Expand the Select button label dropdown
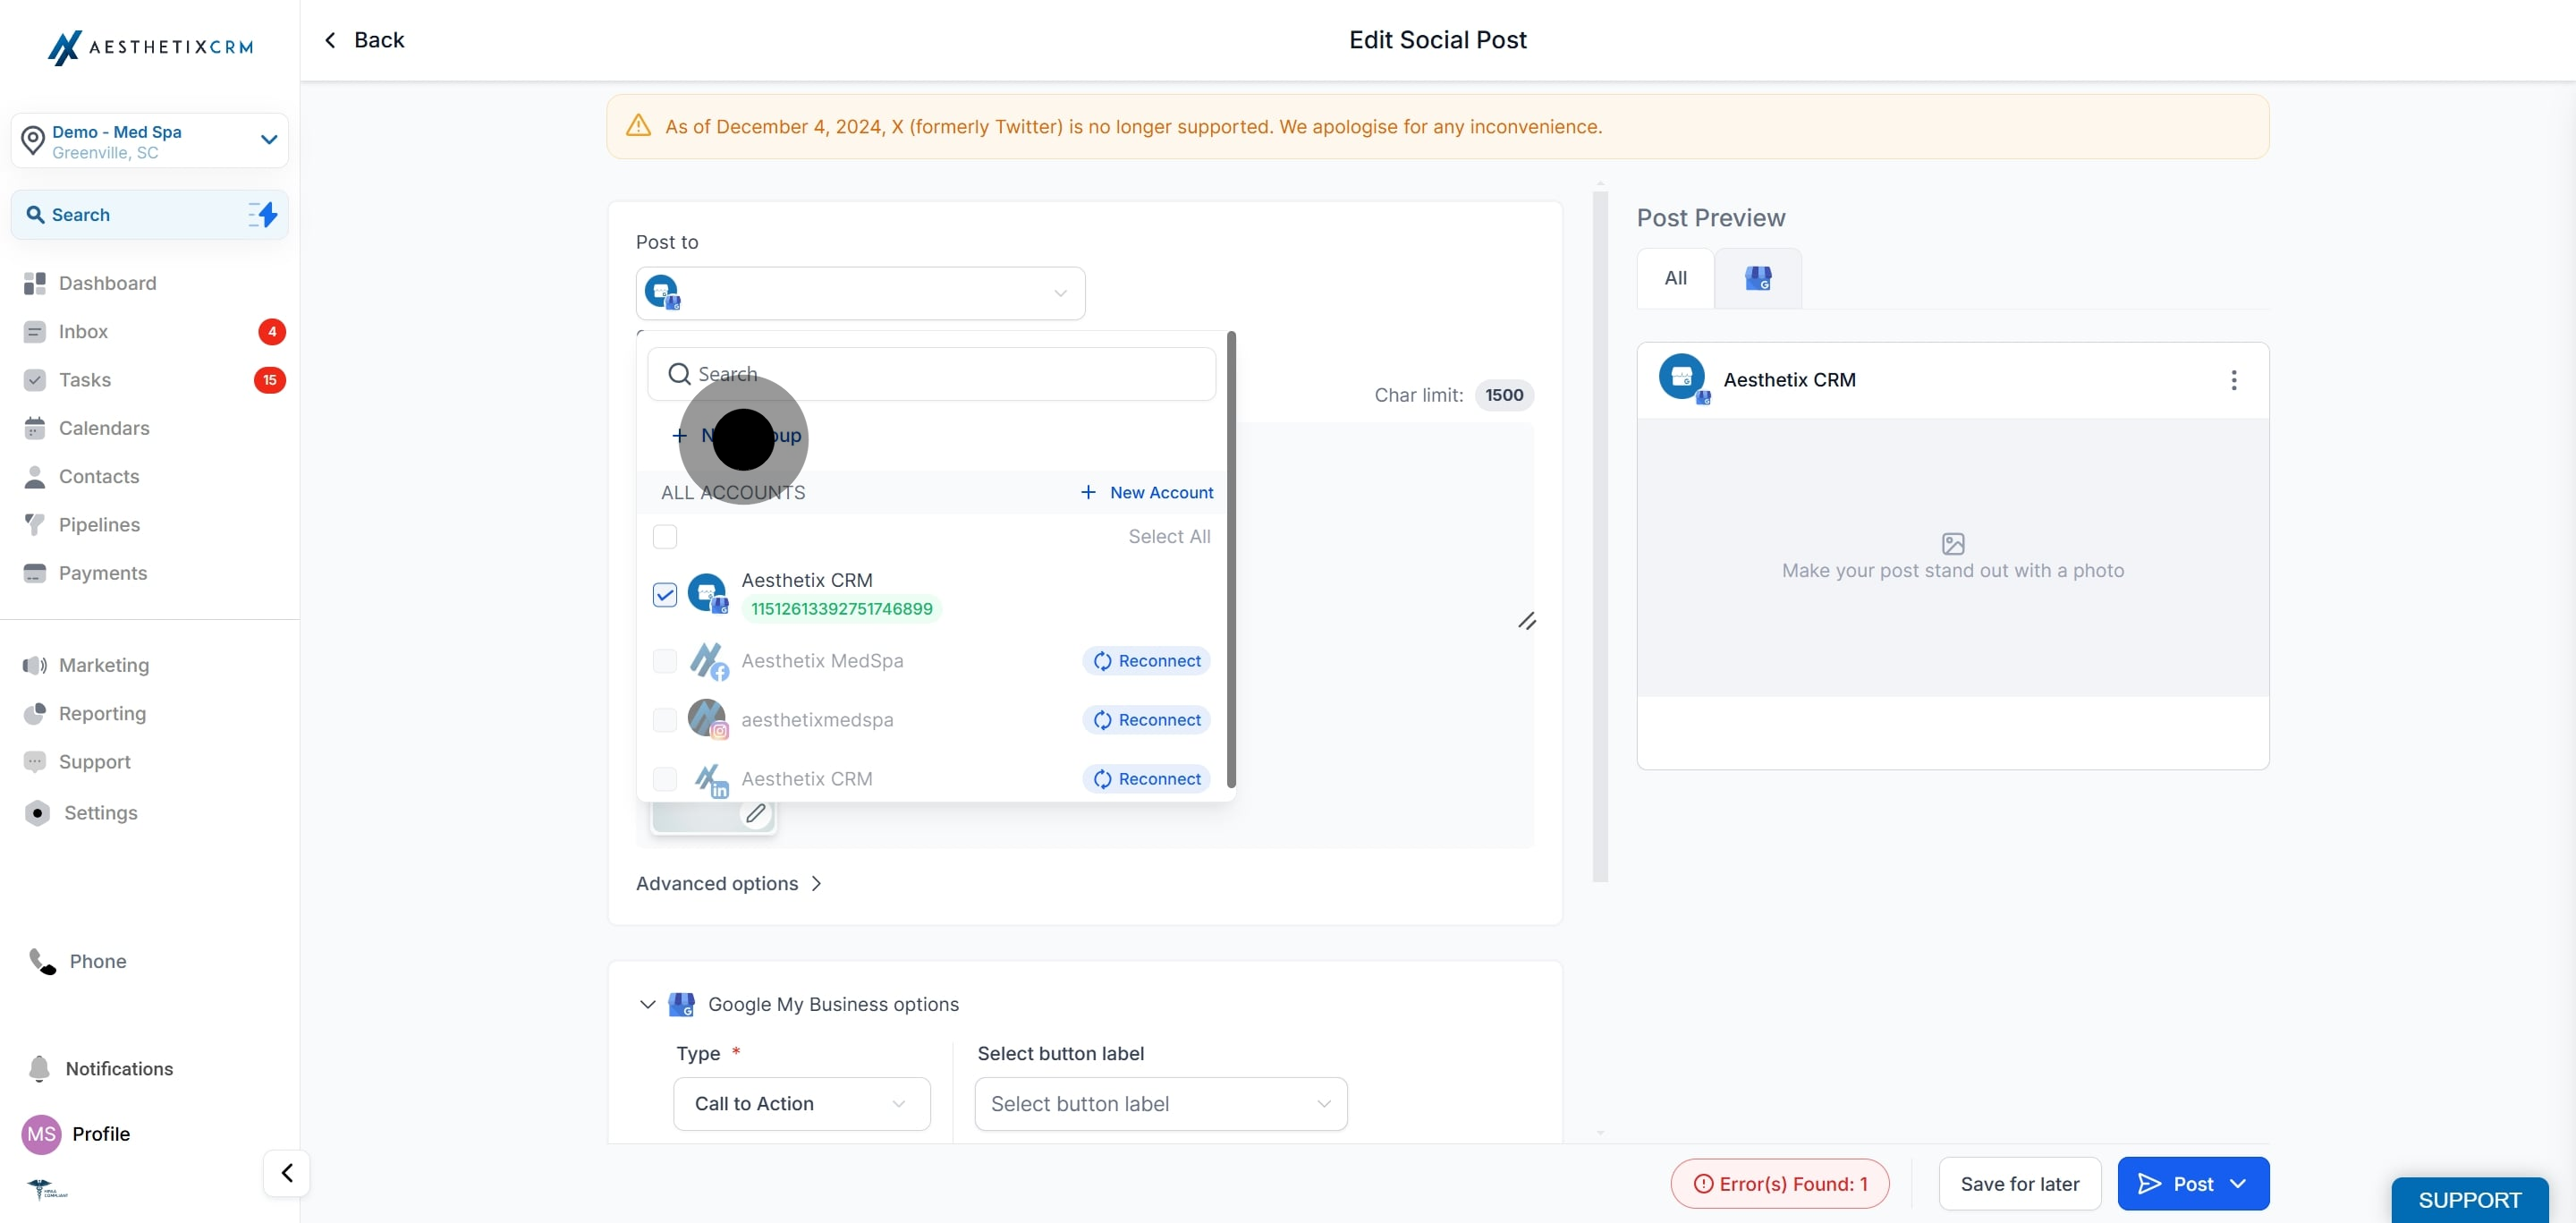 coord(1161,1104)
